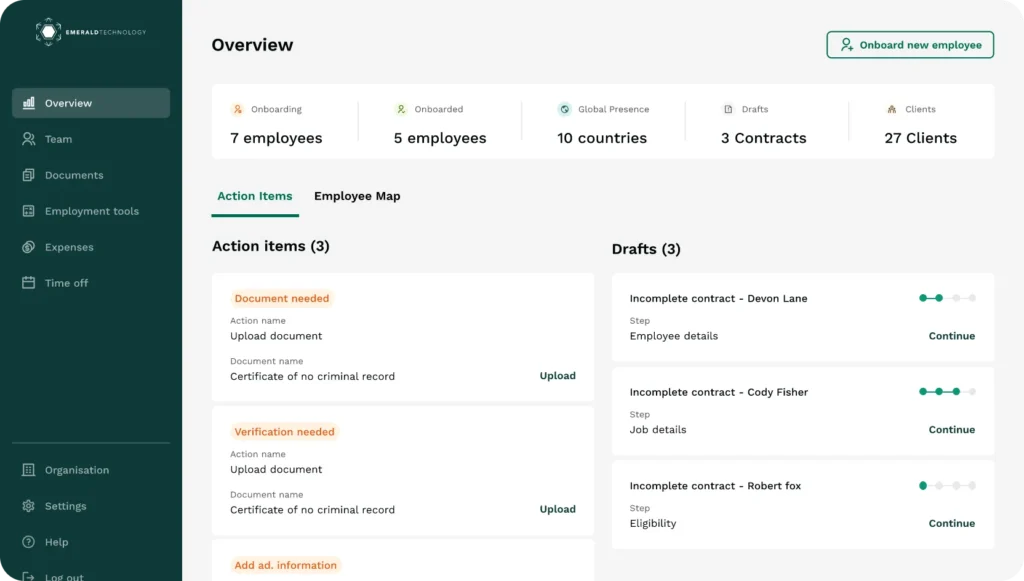Click the Job details step text
Image resolution: width=1024 pixels, height=581 pixels.
(x=658, y=430)
